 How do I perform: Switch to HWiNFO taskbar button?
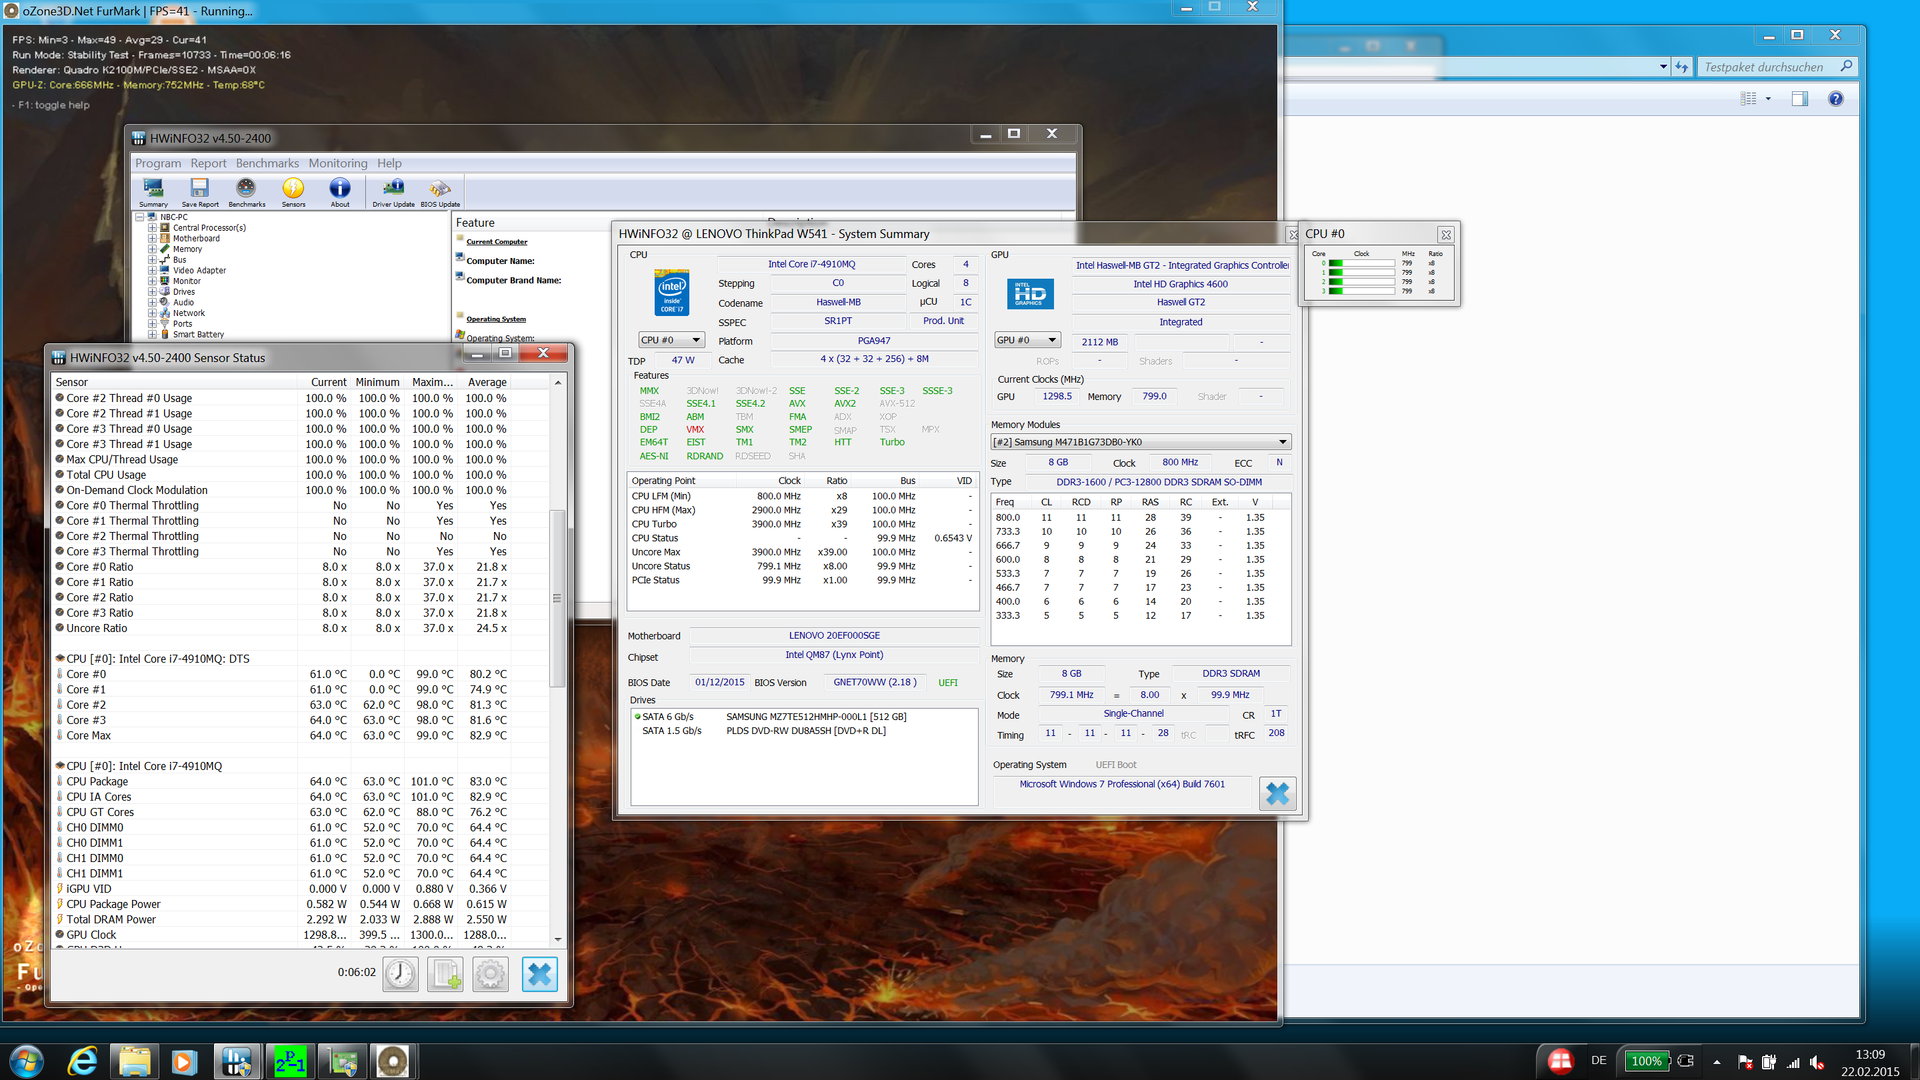pos(237,1061)
